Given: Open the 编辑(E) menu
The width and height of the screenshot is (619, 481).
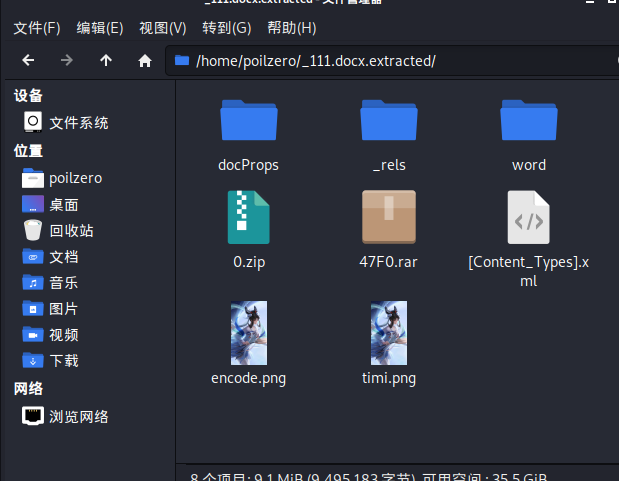Looking at the screenshot, I should 100,27.
